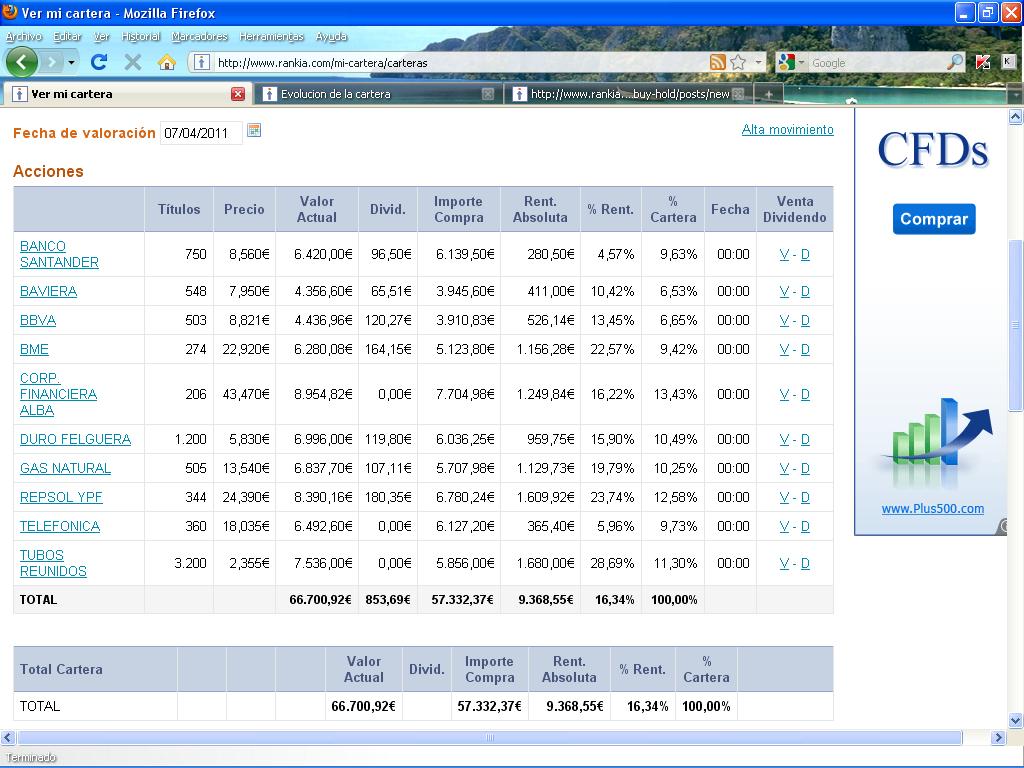Open the REPSOL YPF link
Viewport: 1024px width, 768px height.
pyautogui.click(x=61, y=497)
